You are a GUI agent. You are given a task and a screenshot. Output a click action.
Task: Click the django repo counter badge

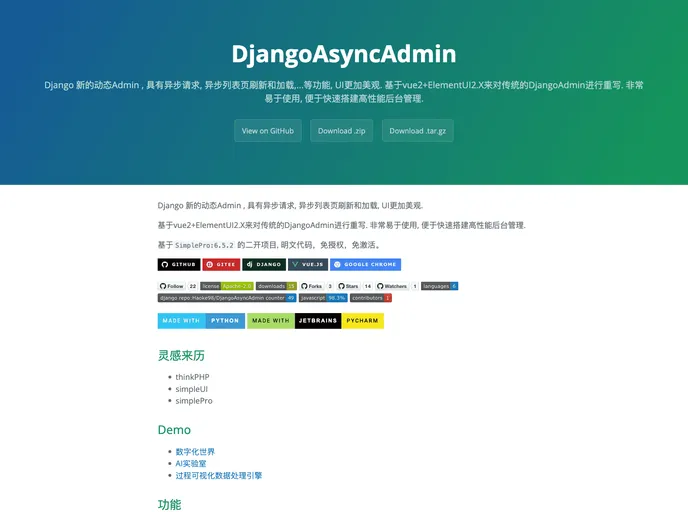227,298
